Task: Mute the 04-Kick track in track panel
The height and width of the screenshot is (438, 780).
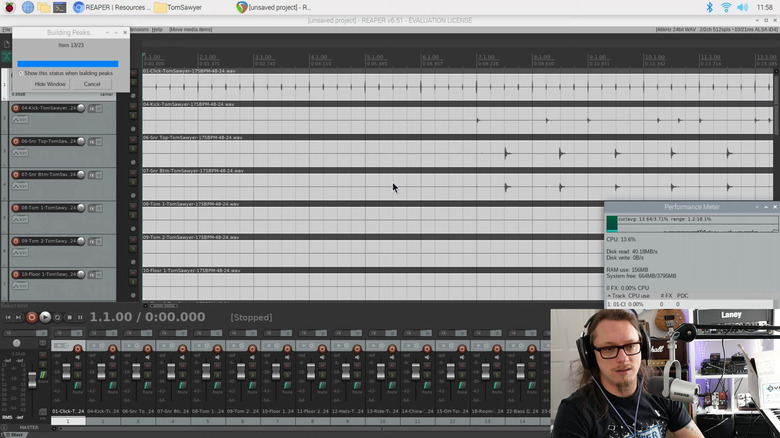Action: coord(133,107)
